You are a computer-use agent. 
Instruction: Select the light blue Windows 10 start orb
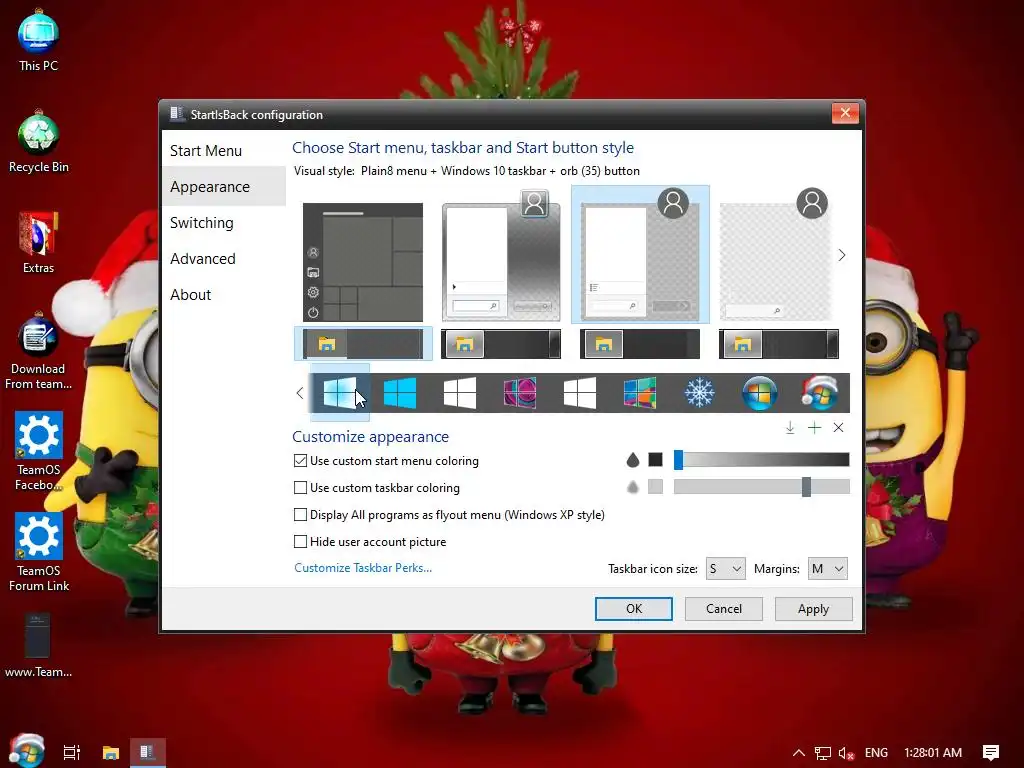click(340, 392)
